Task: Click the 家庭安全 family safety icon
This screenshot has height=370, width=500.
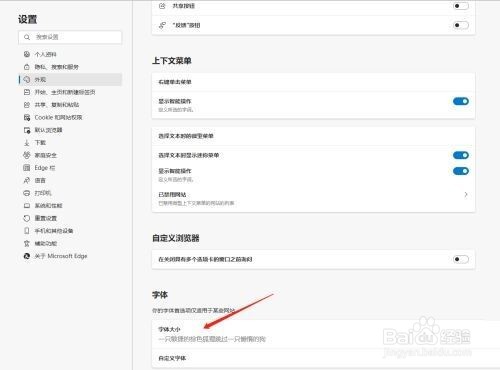Action: pos(27,155)
